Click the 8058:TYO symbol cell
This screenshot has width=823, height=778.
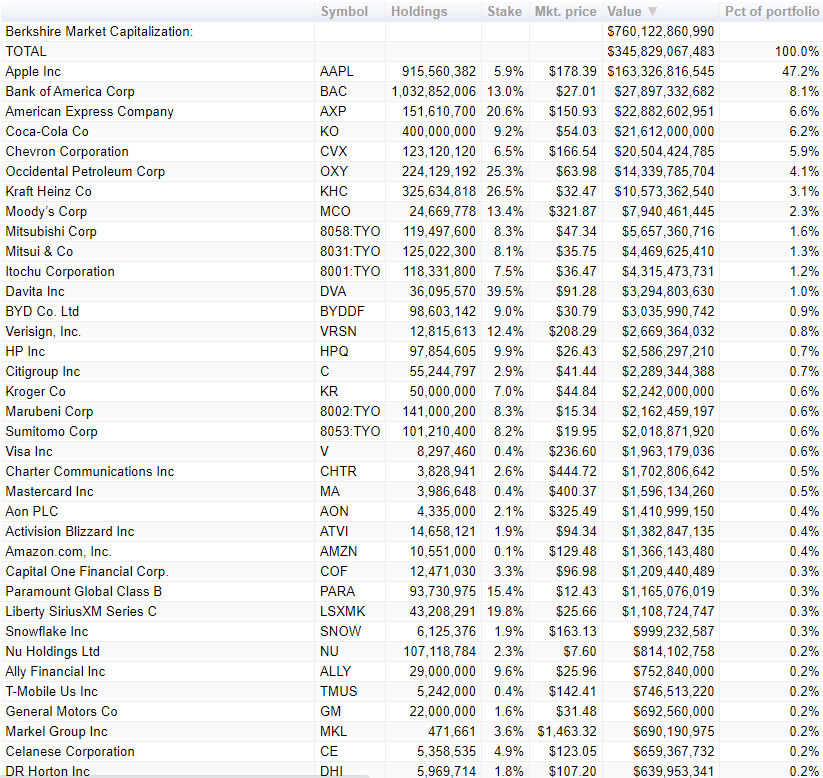[350, 231]
